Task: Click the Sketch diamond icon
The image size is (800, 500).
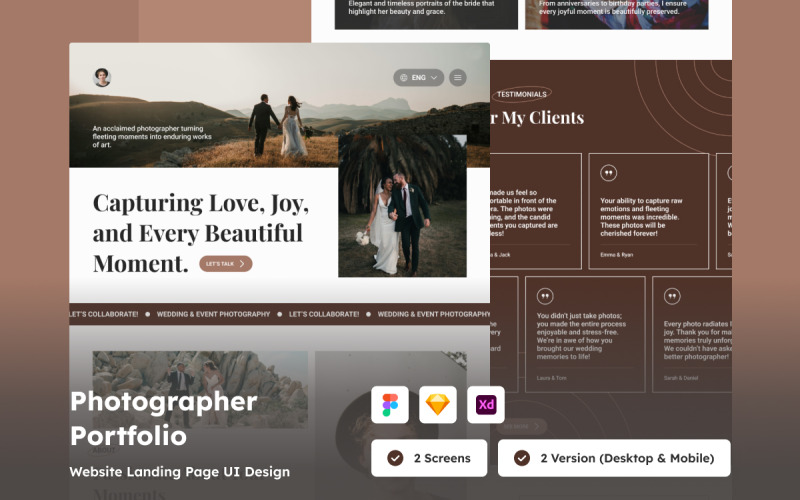Action: (438, 405)
